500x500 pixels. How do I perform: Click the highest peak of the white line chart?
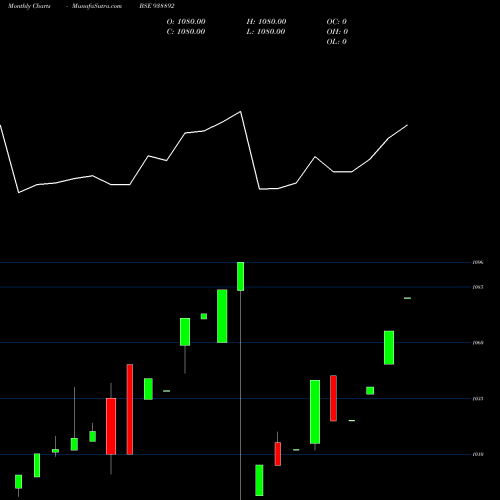241,112
